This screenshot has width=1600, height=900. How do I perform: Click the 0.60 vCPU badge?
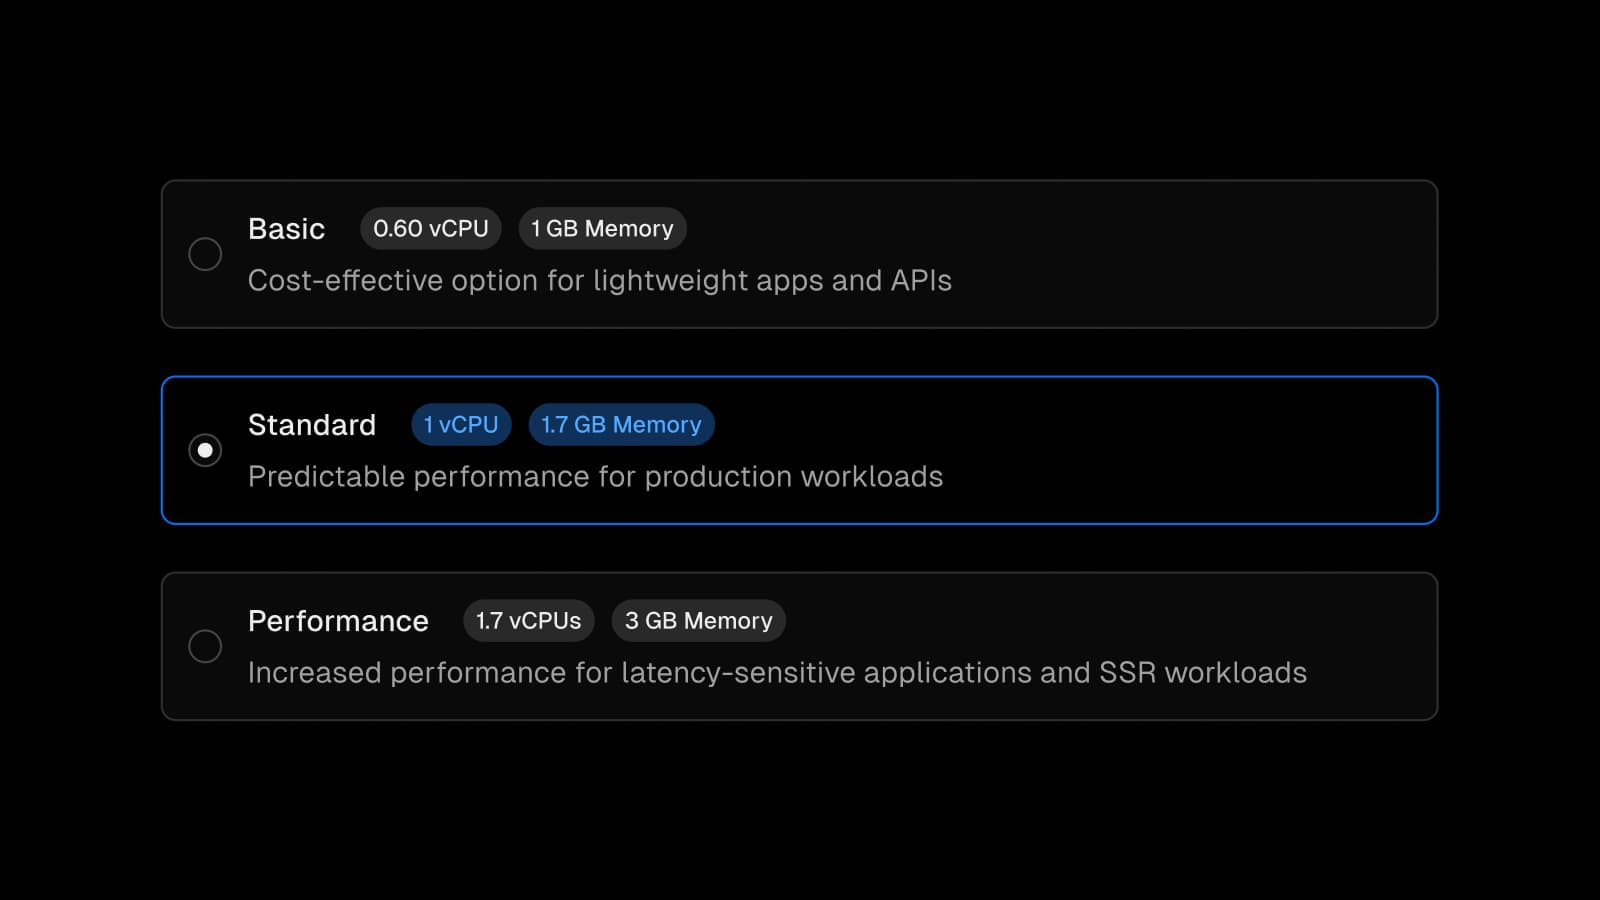(x=430, y=228)
